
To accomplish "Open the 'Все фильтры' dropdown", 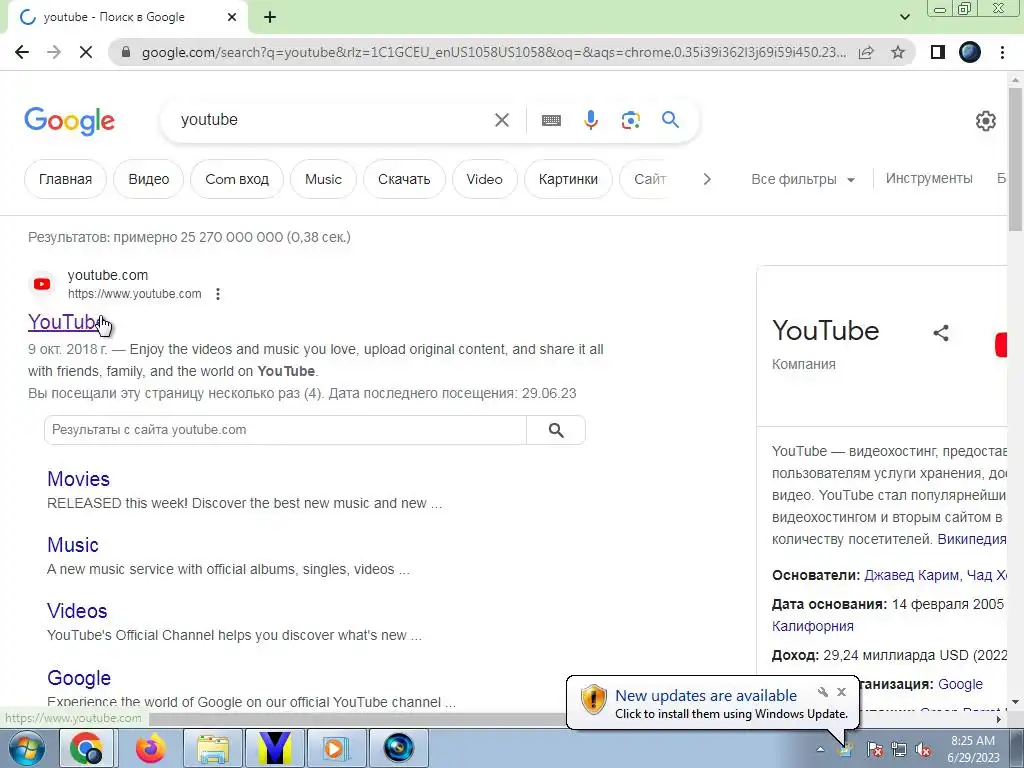I will point(803,179).
